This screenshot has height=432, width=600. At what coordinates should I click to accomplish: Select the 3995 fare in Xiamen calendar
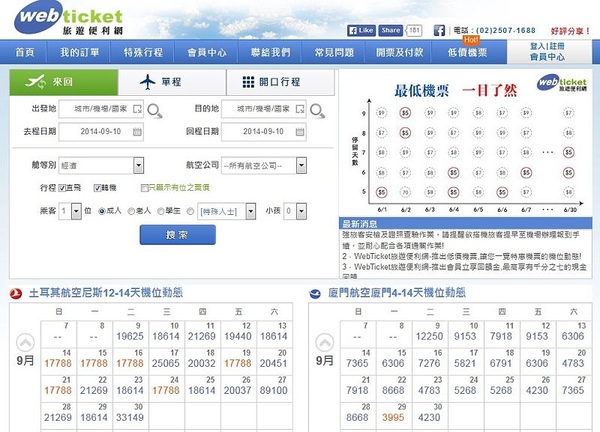(394, 418)
